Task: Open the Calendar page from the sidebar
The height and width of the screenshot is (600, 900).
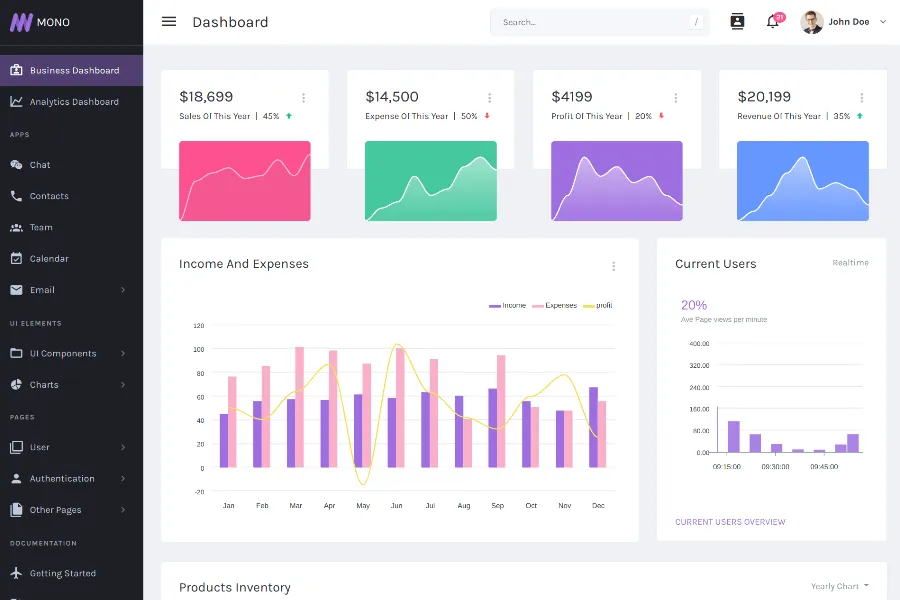Action: click(49, 259)
